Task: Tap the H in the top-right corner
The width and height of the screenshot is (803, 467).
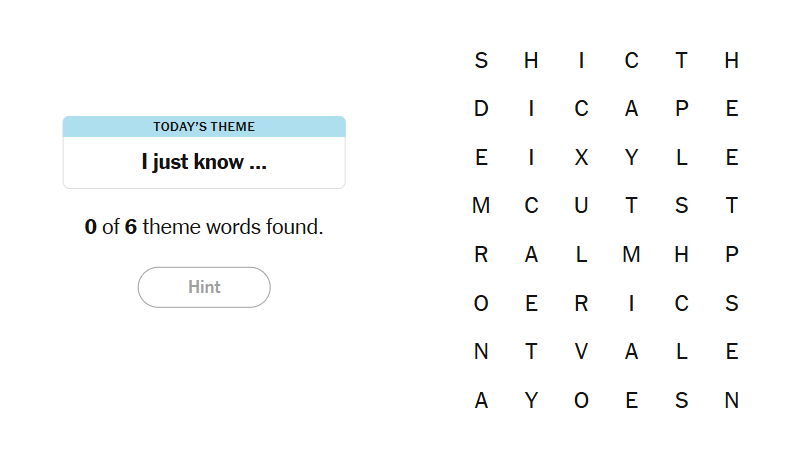Action: tap(731, 61)
